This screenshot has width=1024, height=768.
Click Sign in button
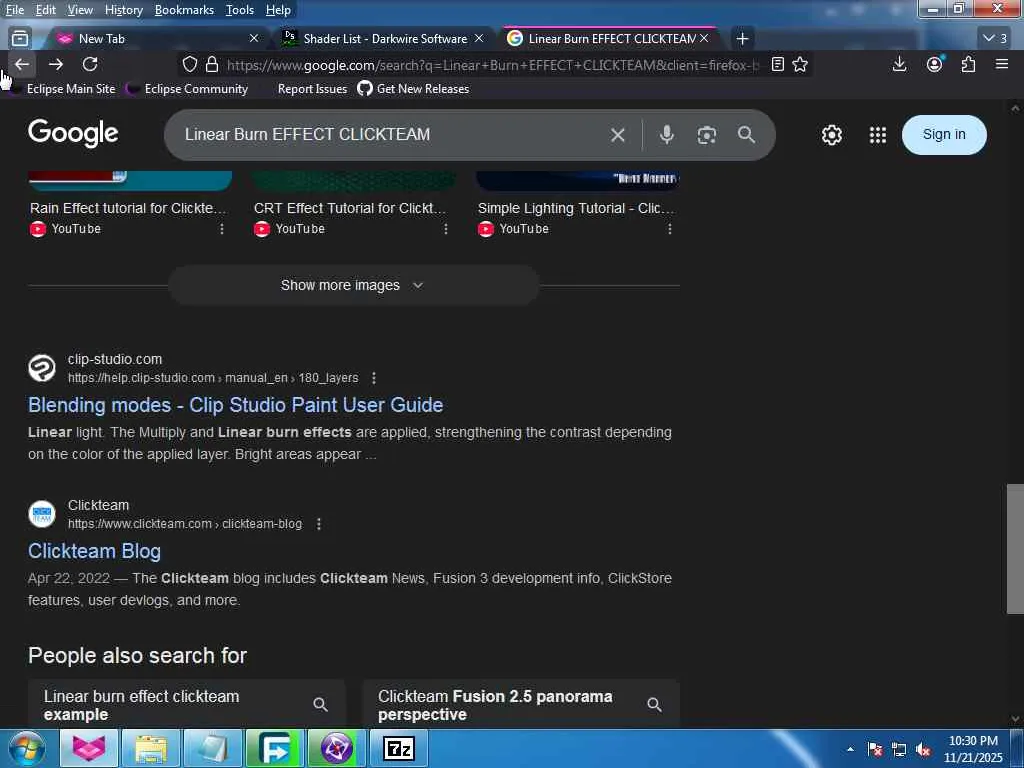click(944, 135)
